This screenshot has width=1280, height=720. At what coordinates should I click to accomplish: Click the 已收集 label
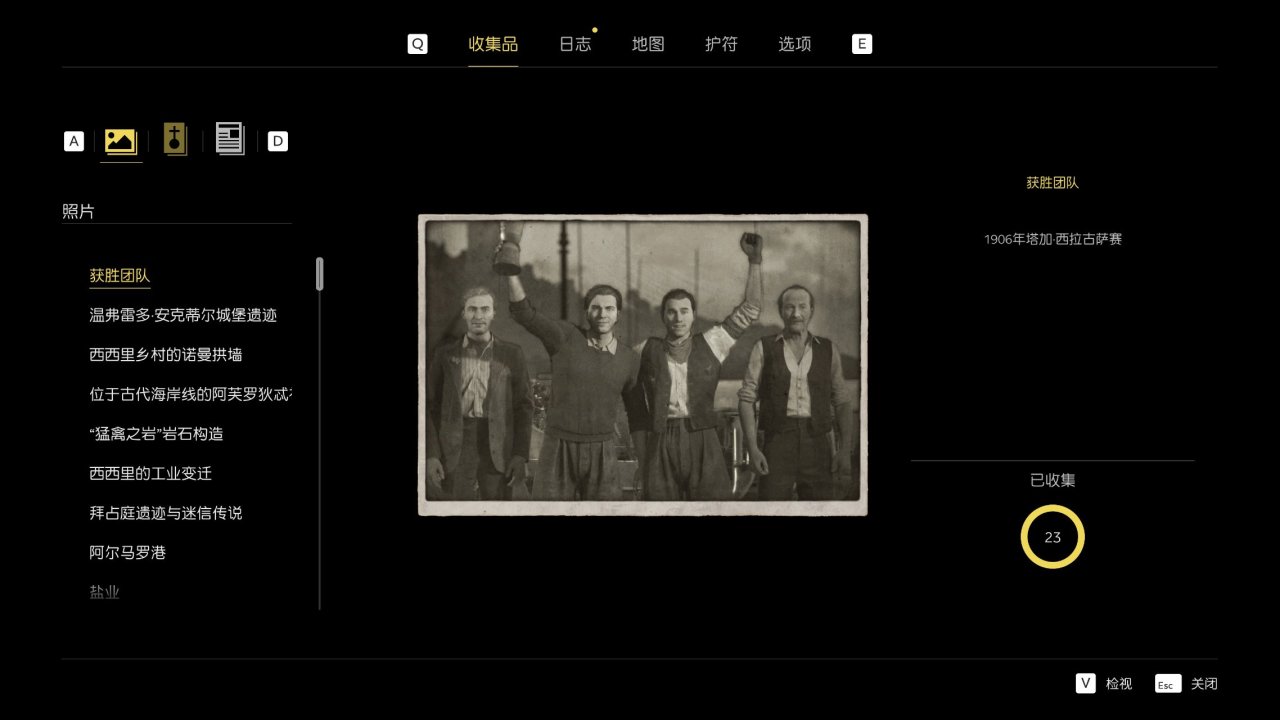click(x=1053, y=480)
